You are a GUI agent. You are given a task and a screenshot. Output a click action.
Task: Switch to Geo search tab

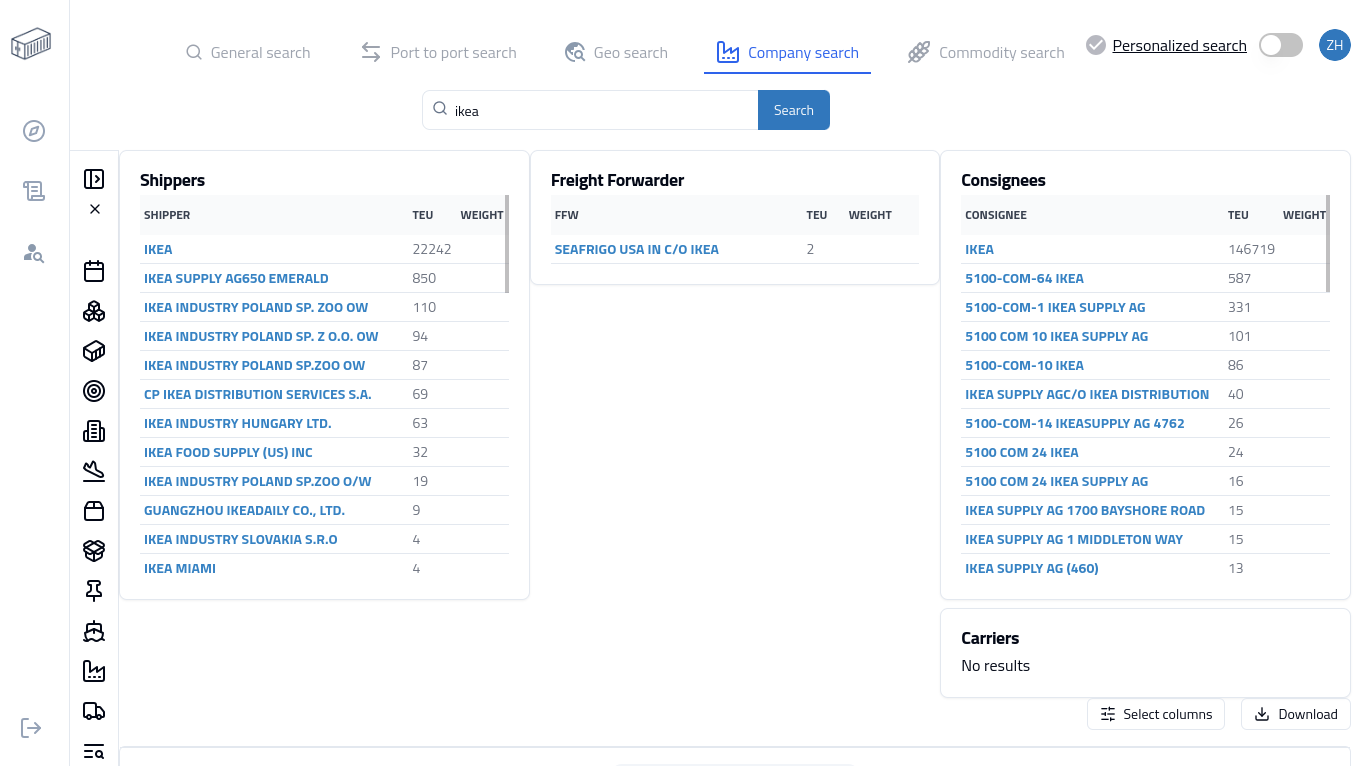(616, 53)
